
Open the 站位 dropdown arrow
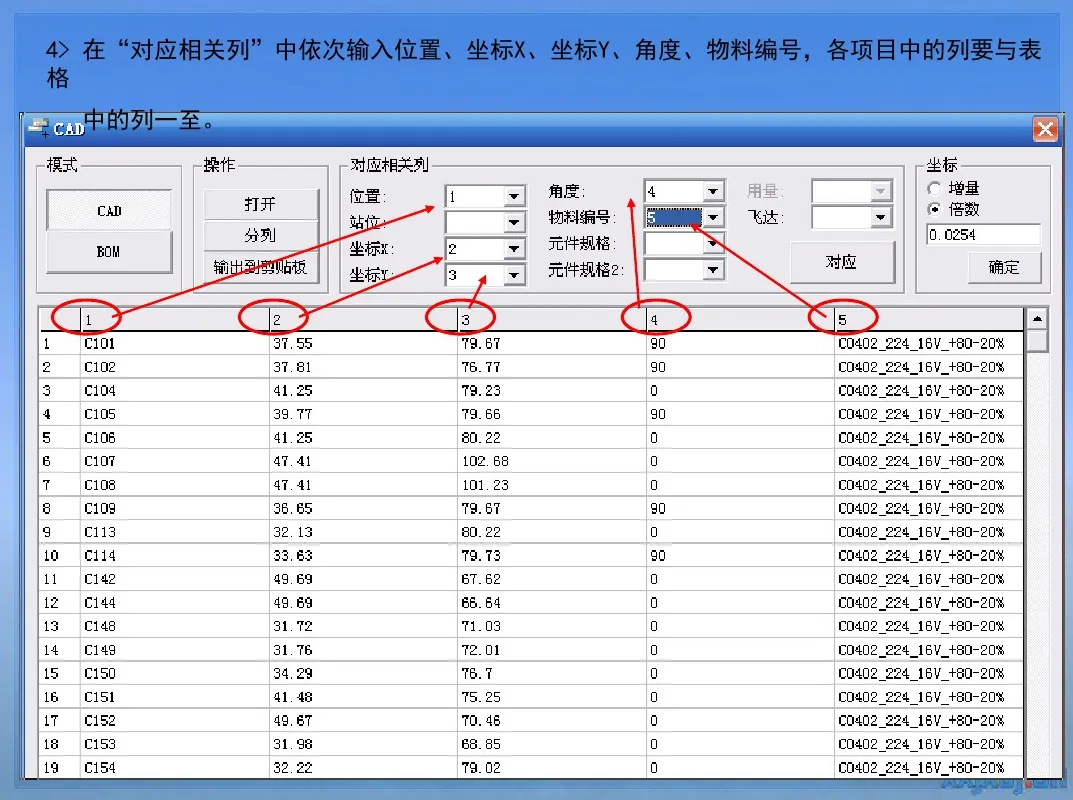click(515, 222)
